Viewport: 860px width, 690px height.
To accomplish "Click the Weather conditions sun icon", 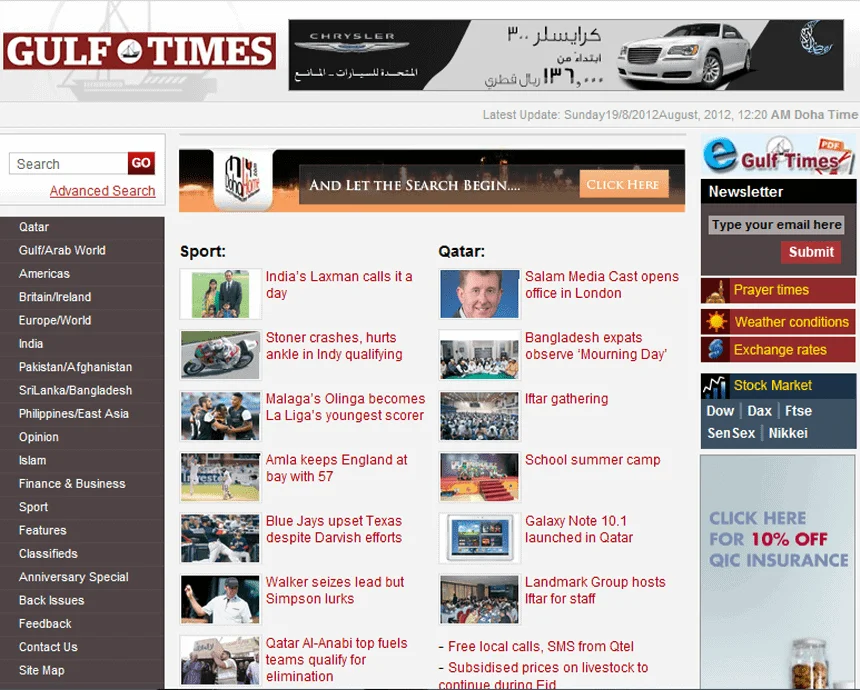I will (716, 321).
